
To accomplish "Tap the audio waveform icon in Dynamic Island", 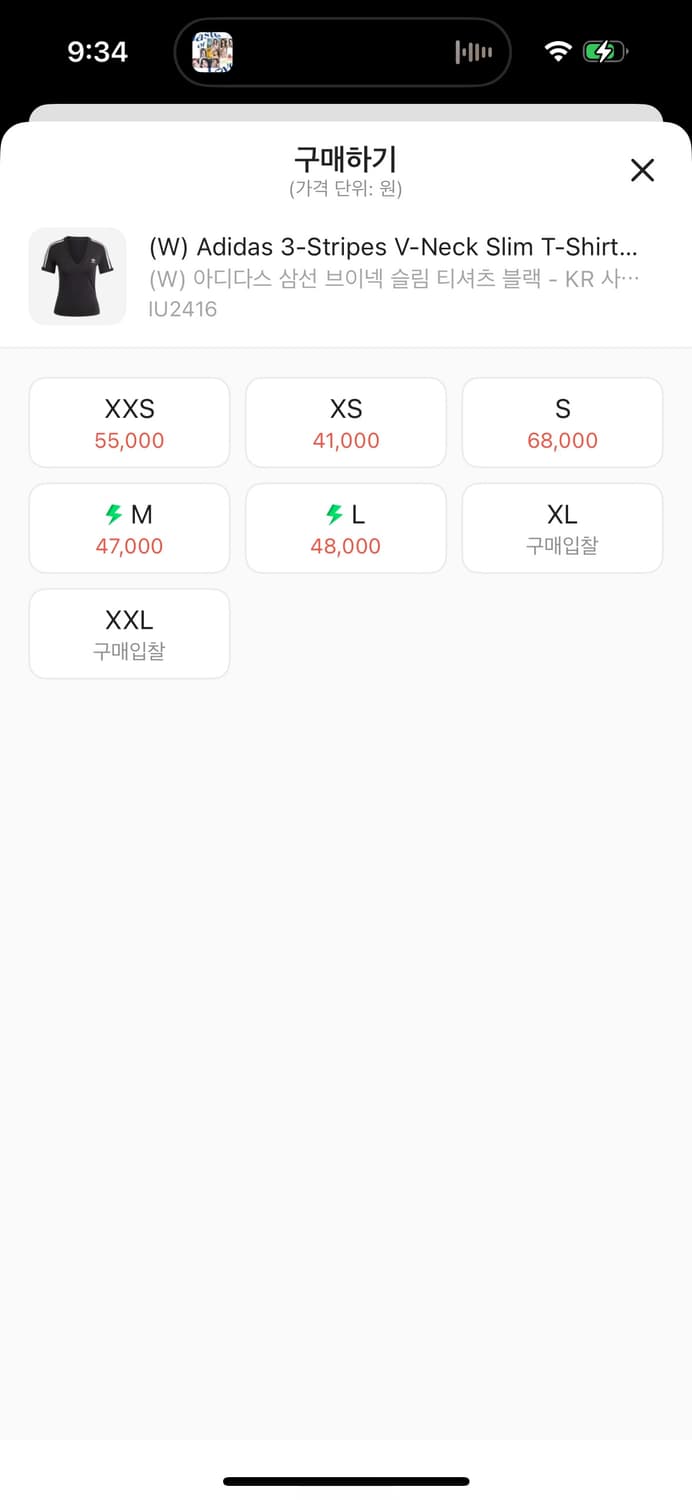I will [473, 52].
